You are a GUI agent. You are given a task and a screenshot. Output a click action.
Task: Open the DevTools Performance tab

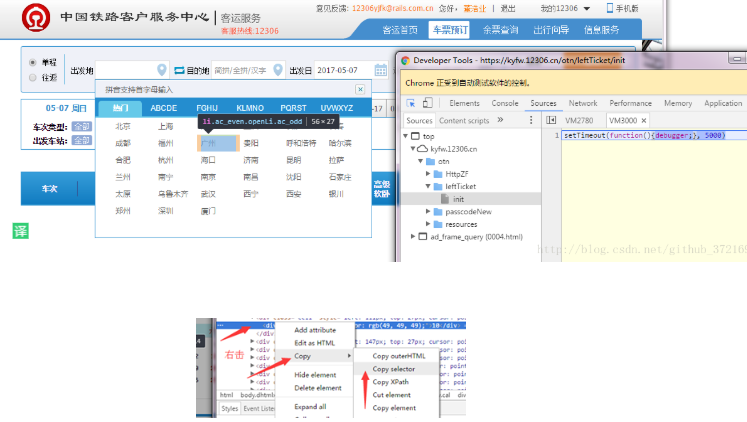(630, 103)
